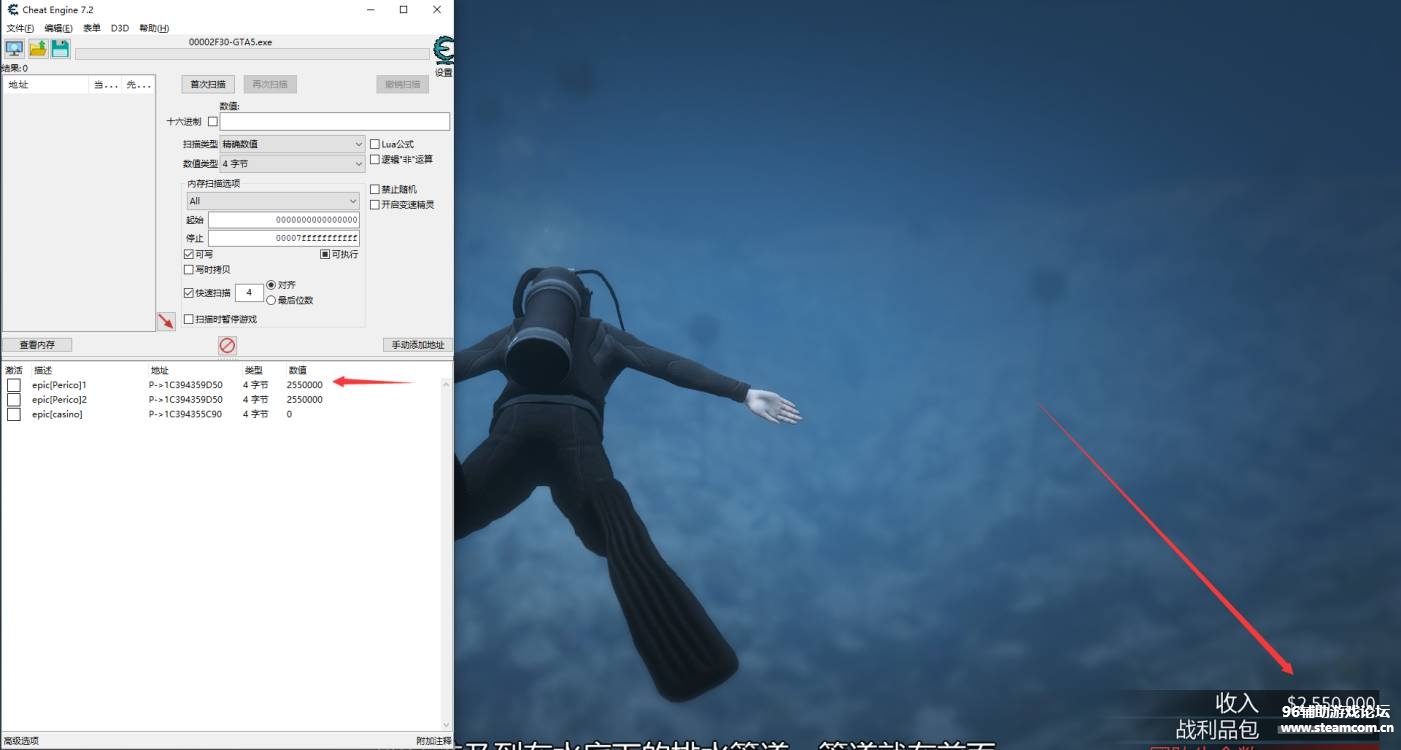The image size is (1401, 750).
Task: Click the 首次扫描 first scan button
Action: 209,84
